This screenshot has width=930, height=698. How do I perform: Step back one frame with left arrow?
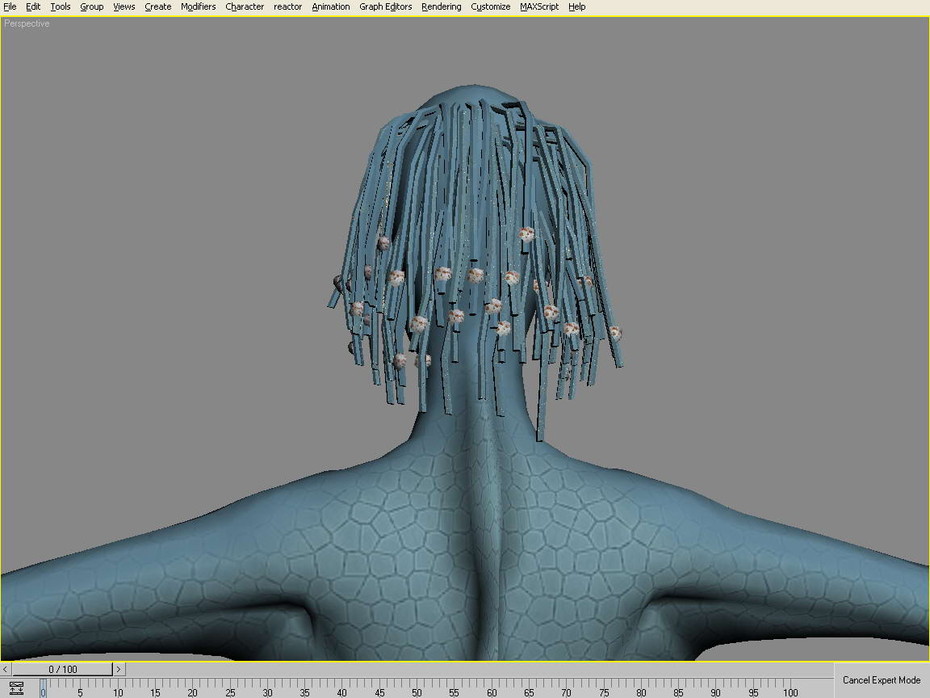tap(5, 669)
